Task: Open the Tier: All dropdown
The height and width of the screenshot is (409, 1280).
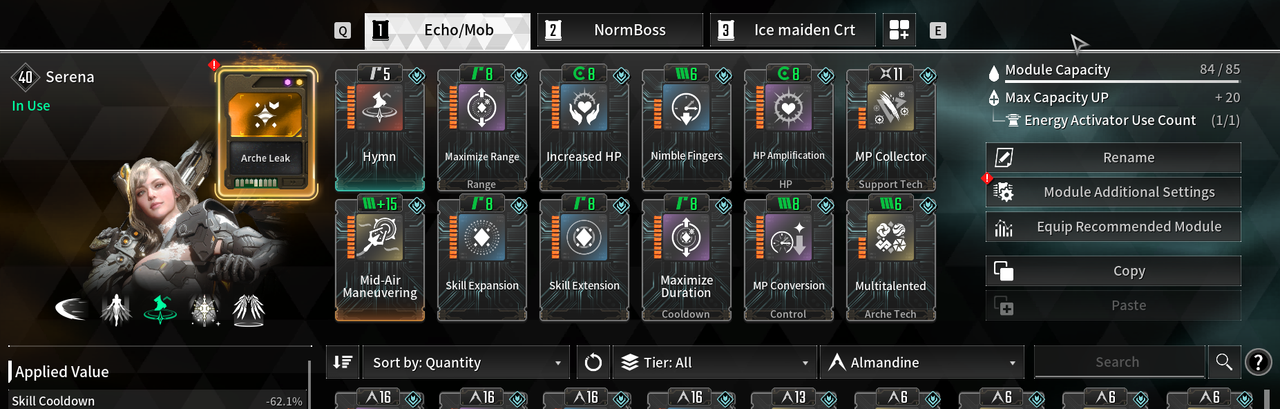Action: click(714, 362)
